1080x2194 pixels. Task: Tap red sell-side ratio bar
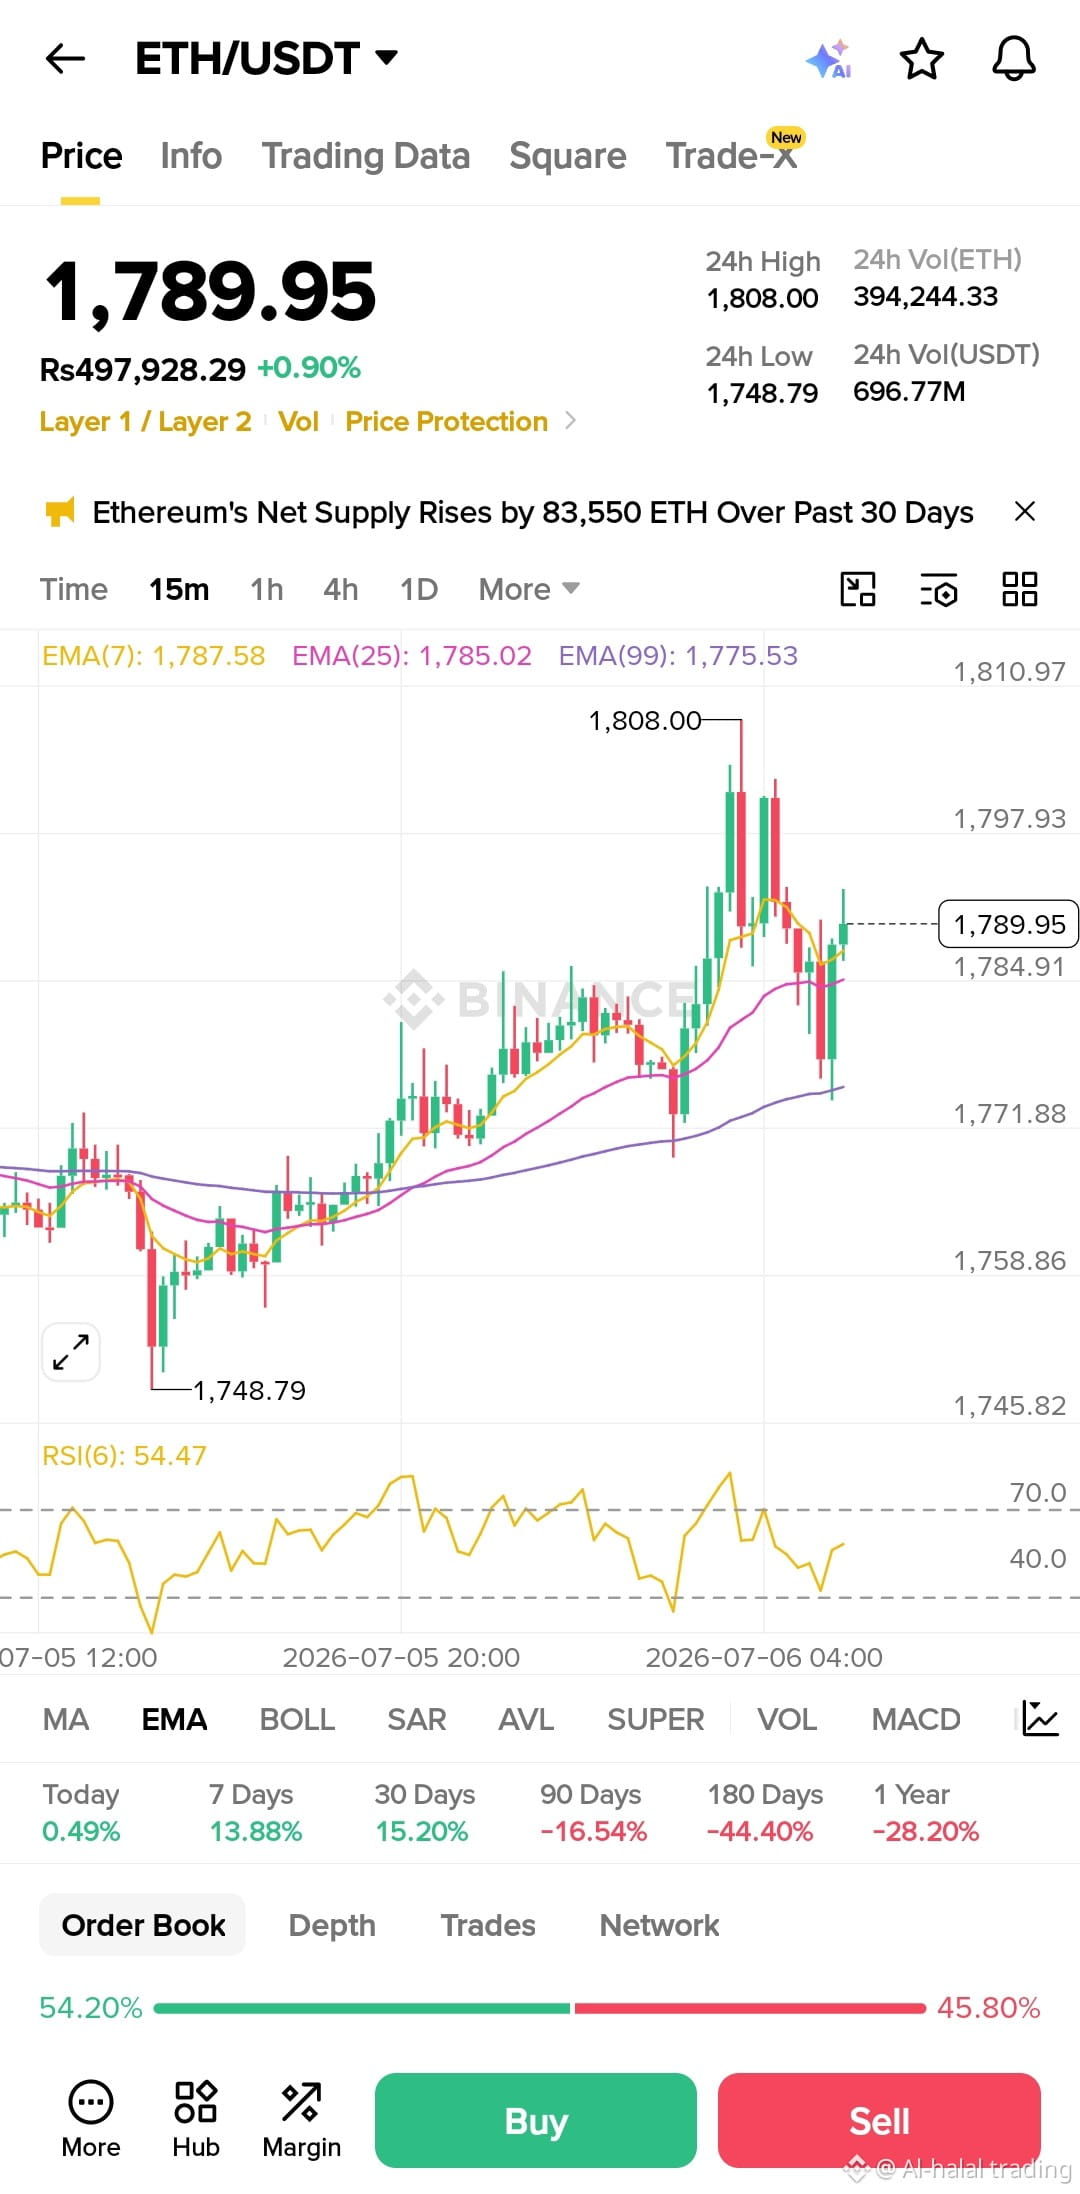coord(750,2008)
